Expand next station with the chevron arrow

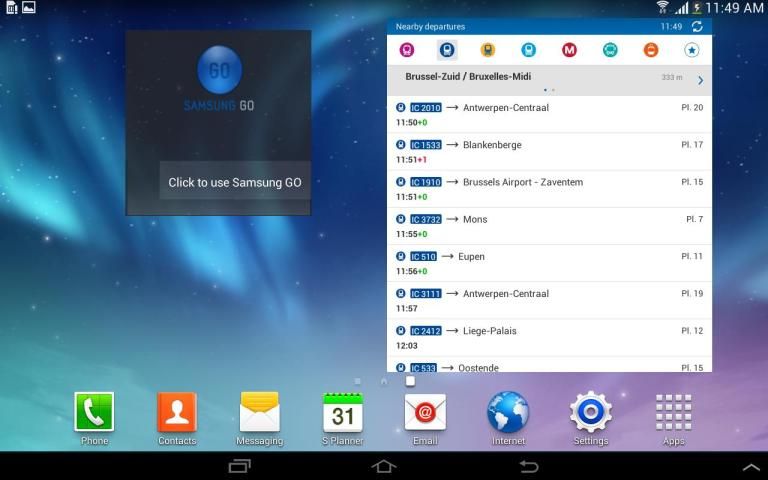pyautogui.click(x=700, y=80)
